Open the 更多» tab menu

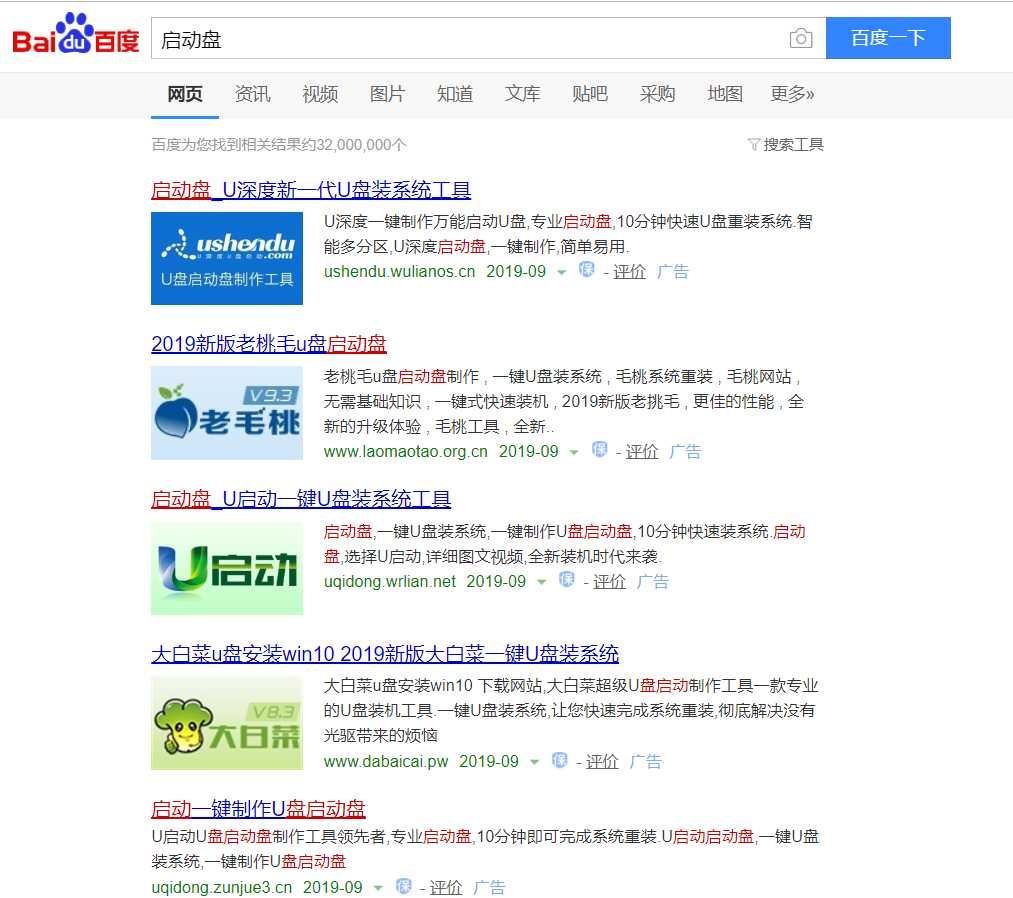click(792, 94)
